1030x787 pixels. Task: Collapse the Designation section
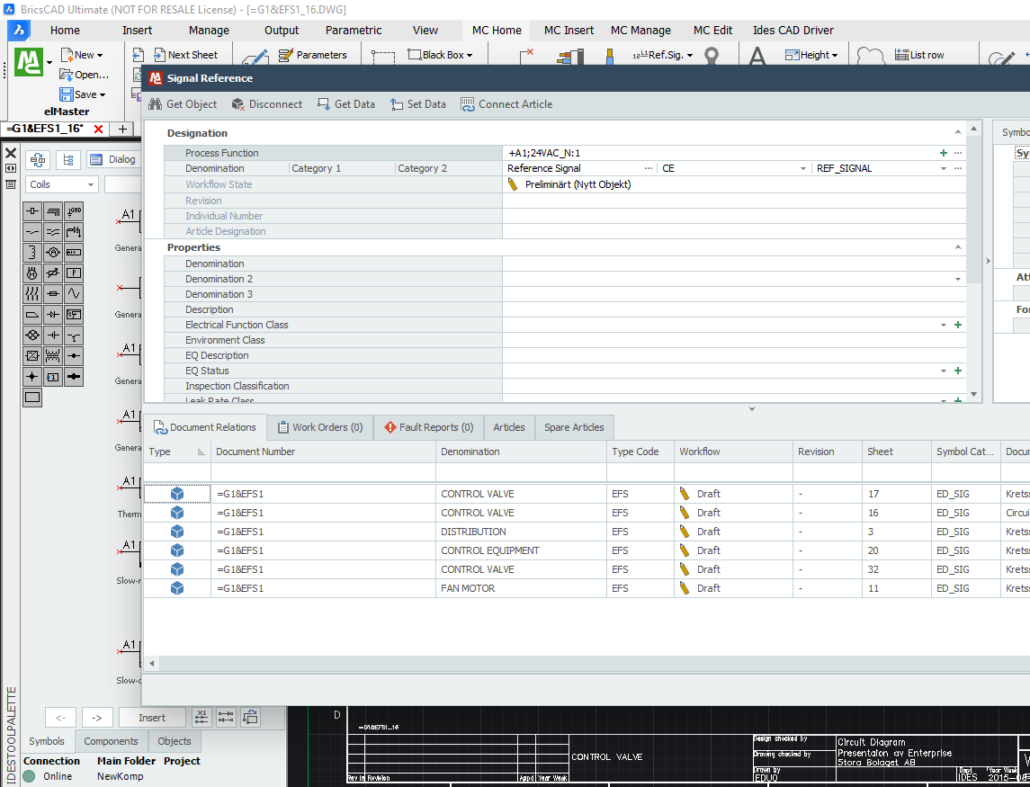[x=958, y=133]
